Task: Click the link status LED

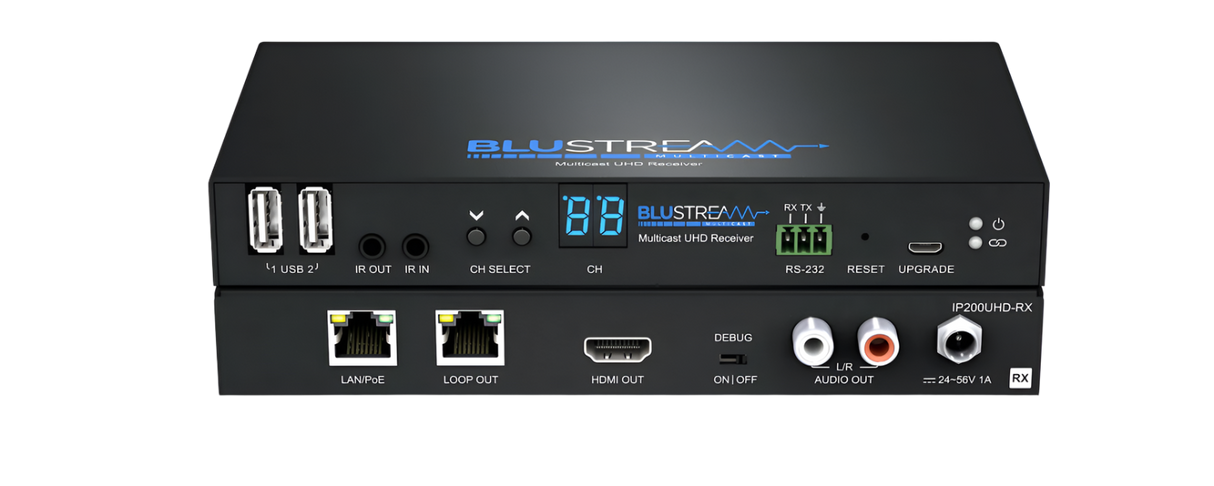Action: click(975, 242)
